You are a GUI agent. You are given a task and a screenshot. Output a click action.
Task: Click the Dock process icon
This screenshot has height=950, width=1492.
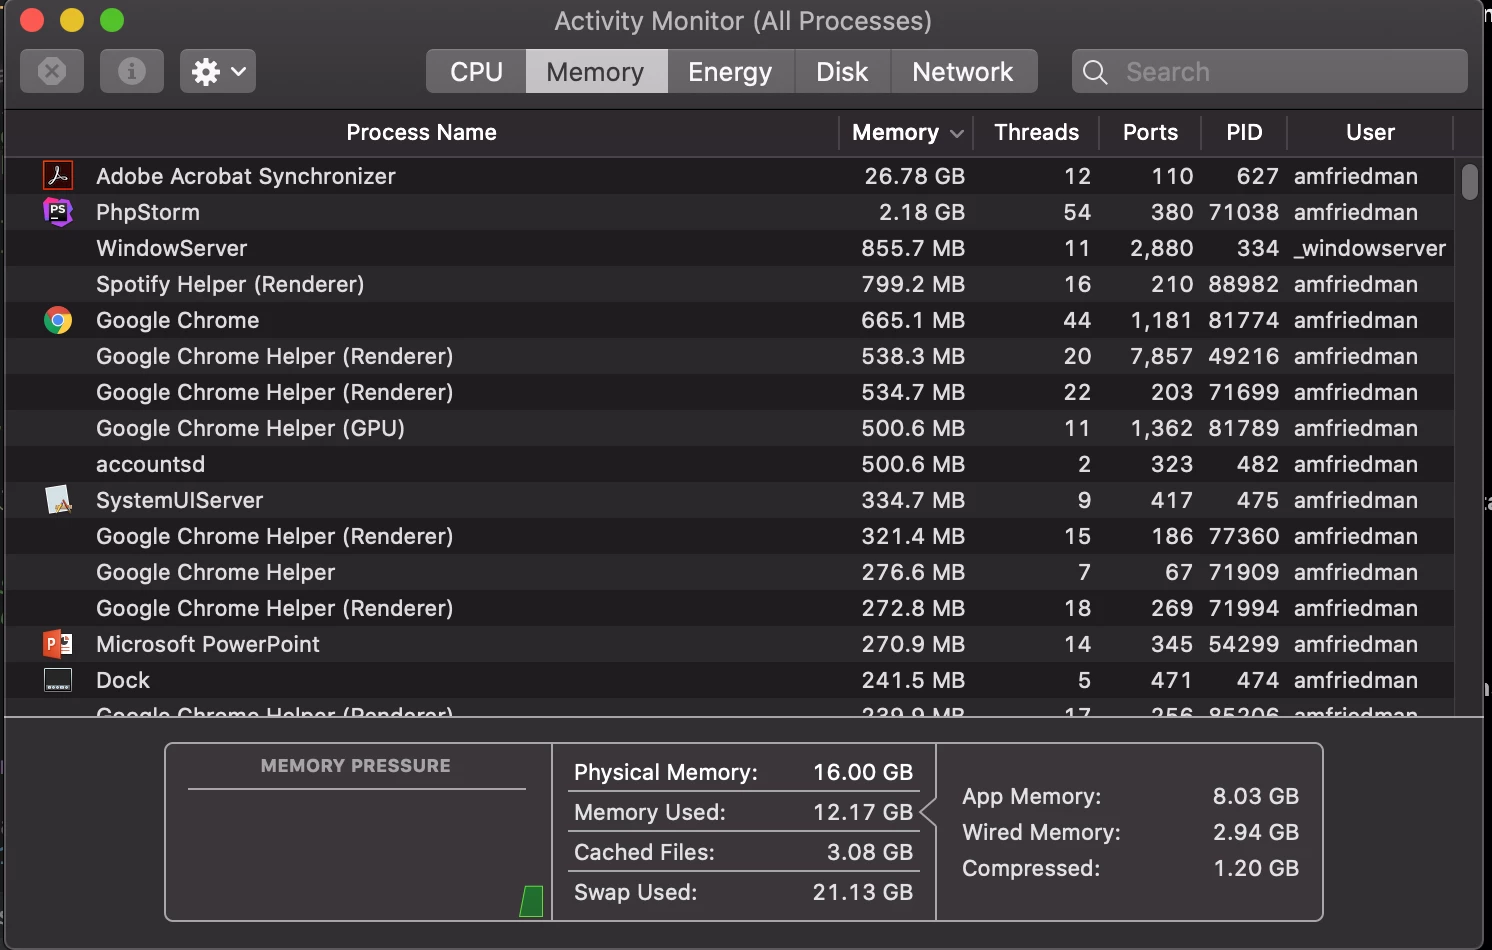tap(58, 680)
